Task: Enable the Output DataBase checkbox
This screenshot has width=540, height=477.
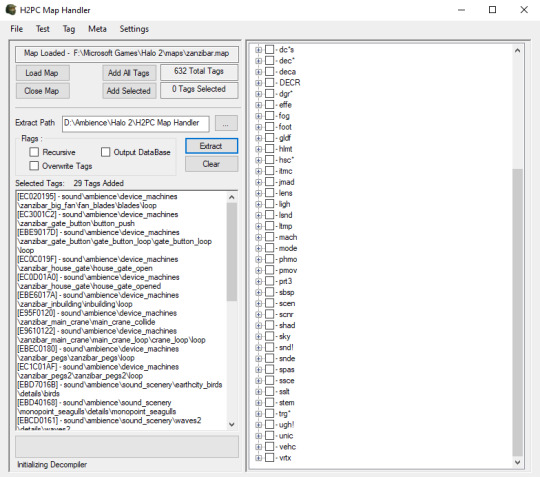Action: tap(106, 152)
